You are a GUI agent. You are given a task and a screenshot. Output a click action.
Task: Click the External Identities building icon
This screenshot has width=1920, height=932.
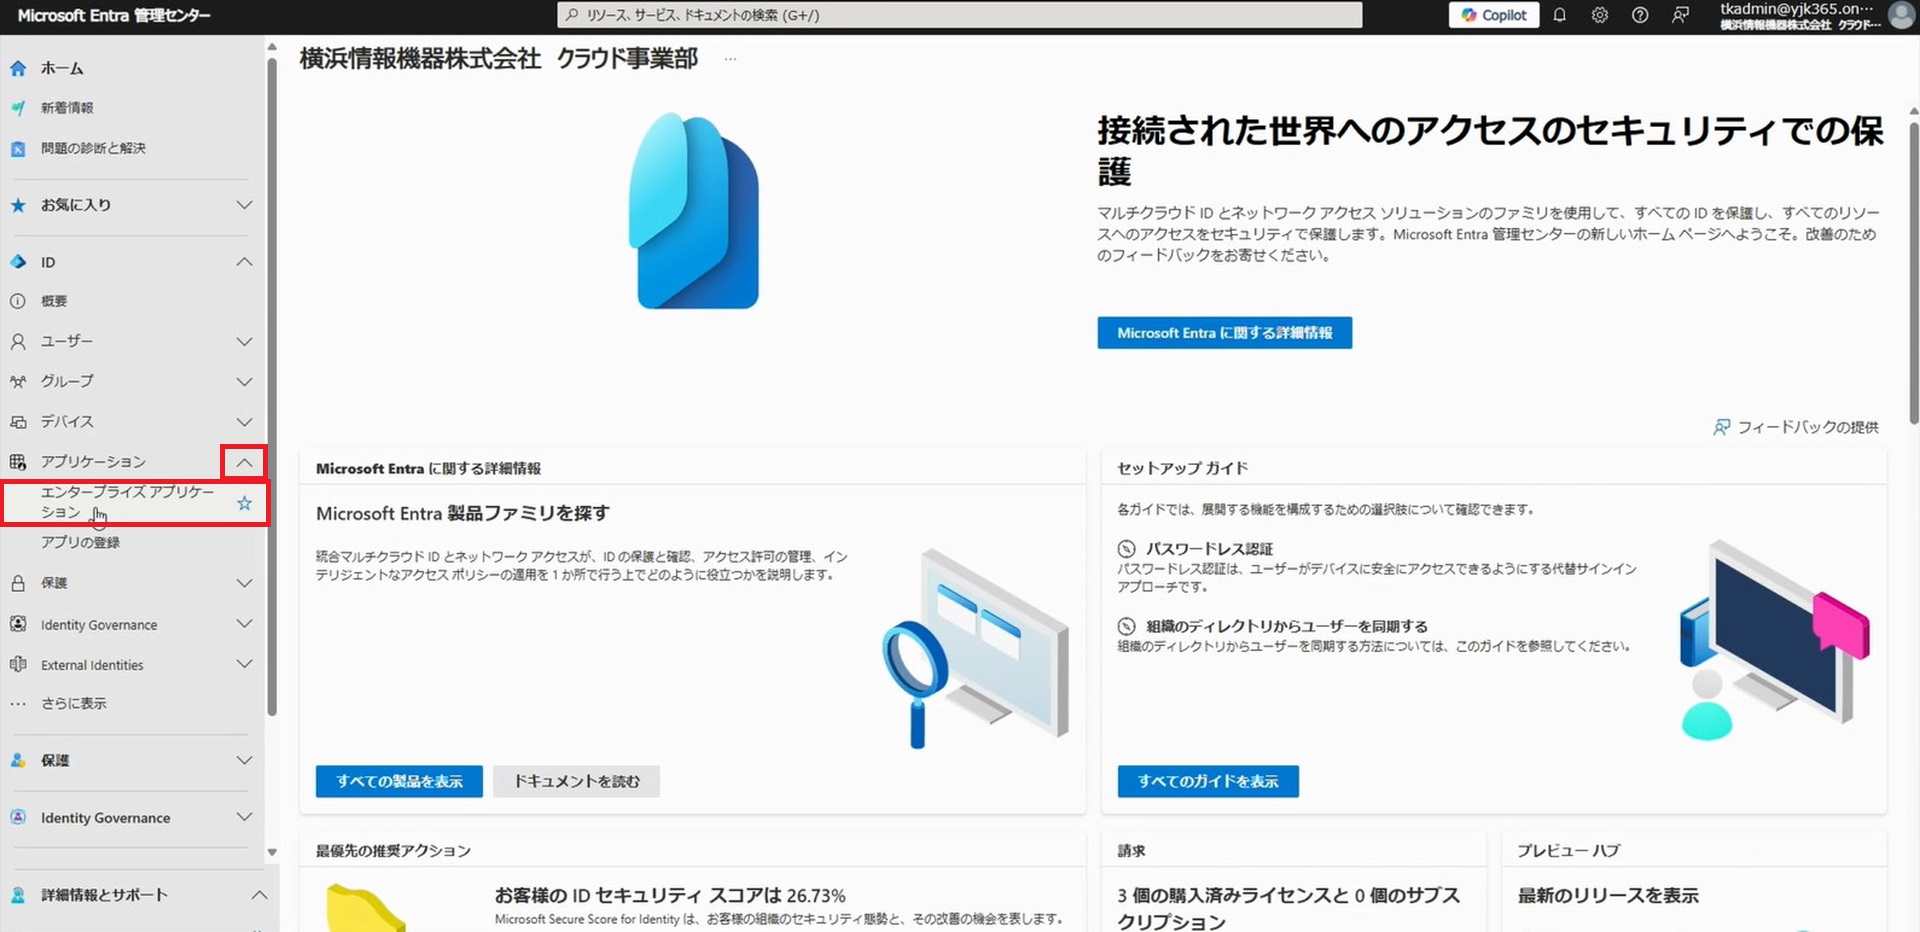pyautogui.click(x=18, y=664)
